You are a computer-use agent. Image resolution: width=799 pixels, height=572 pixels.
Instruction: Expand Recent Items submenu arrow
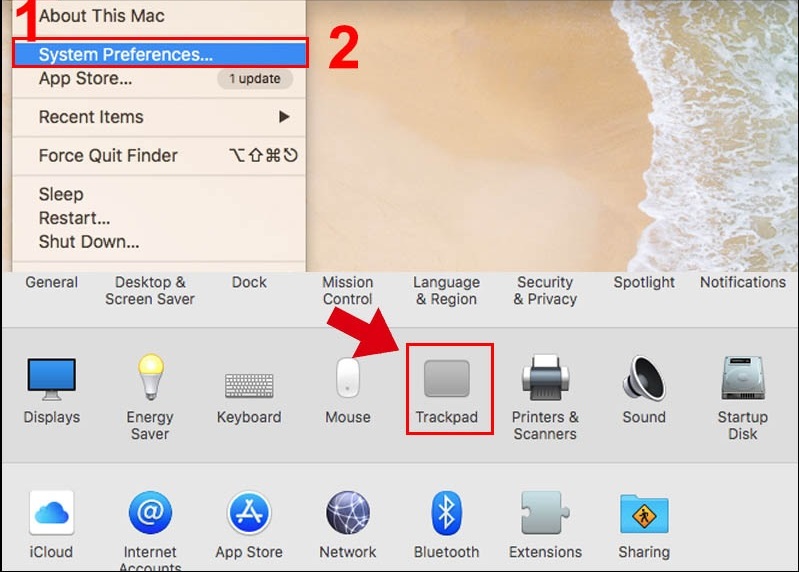coord(284,117)
